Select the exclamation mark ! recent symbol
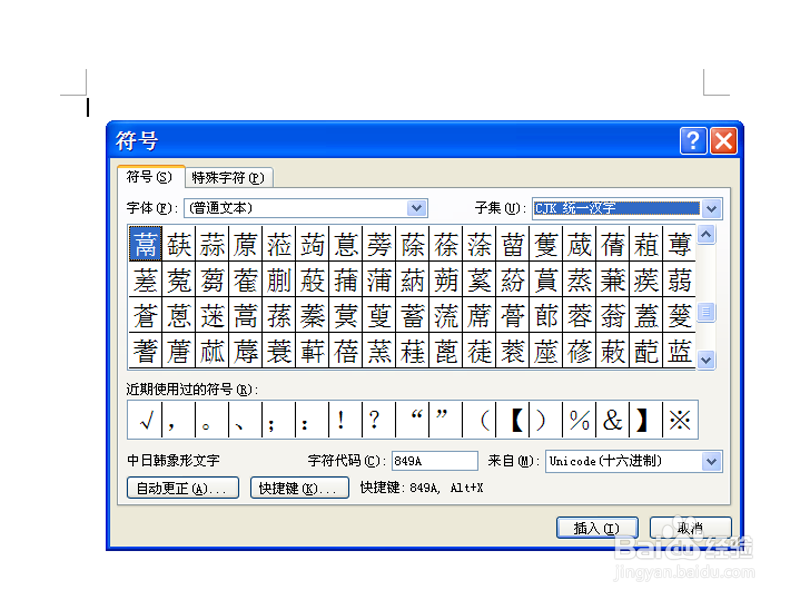This screenshot has width=800, height=600. [345, 420]
